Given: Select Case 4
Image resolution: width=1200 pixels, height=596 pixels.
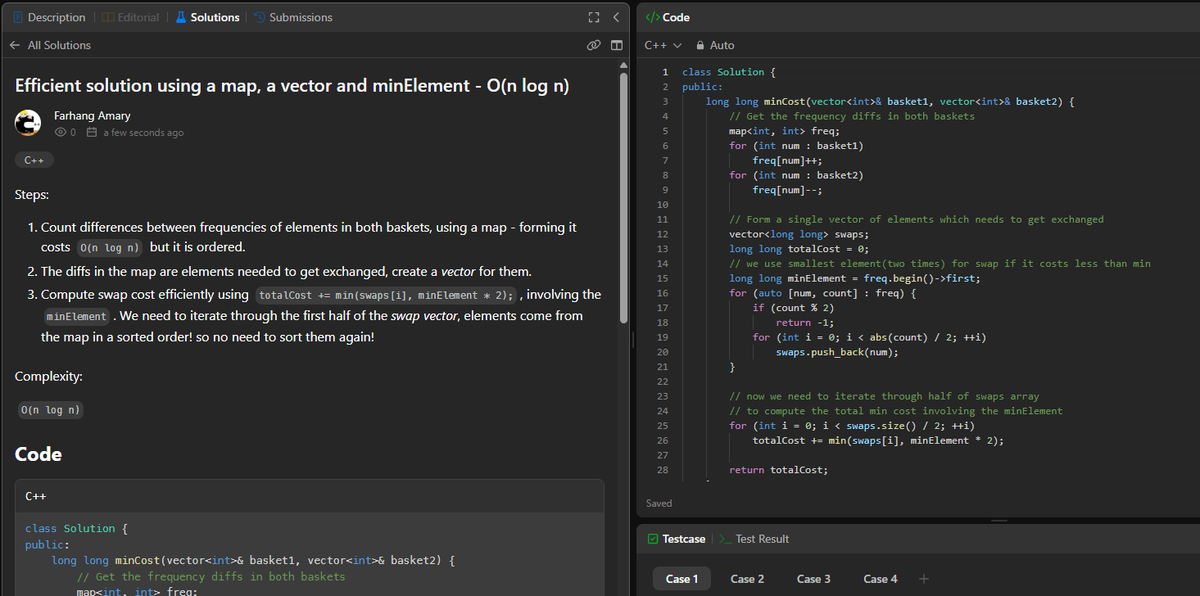Looking at the screenshot, I should (x=880, y=579).
